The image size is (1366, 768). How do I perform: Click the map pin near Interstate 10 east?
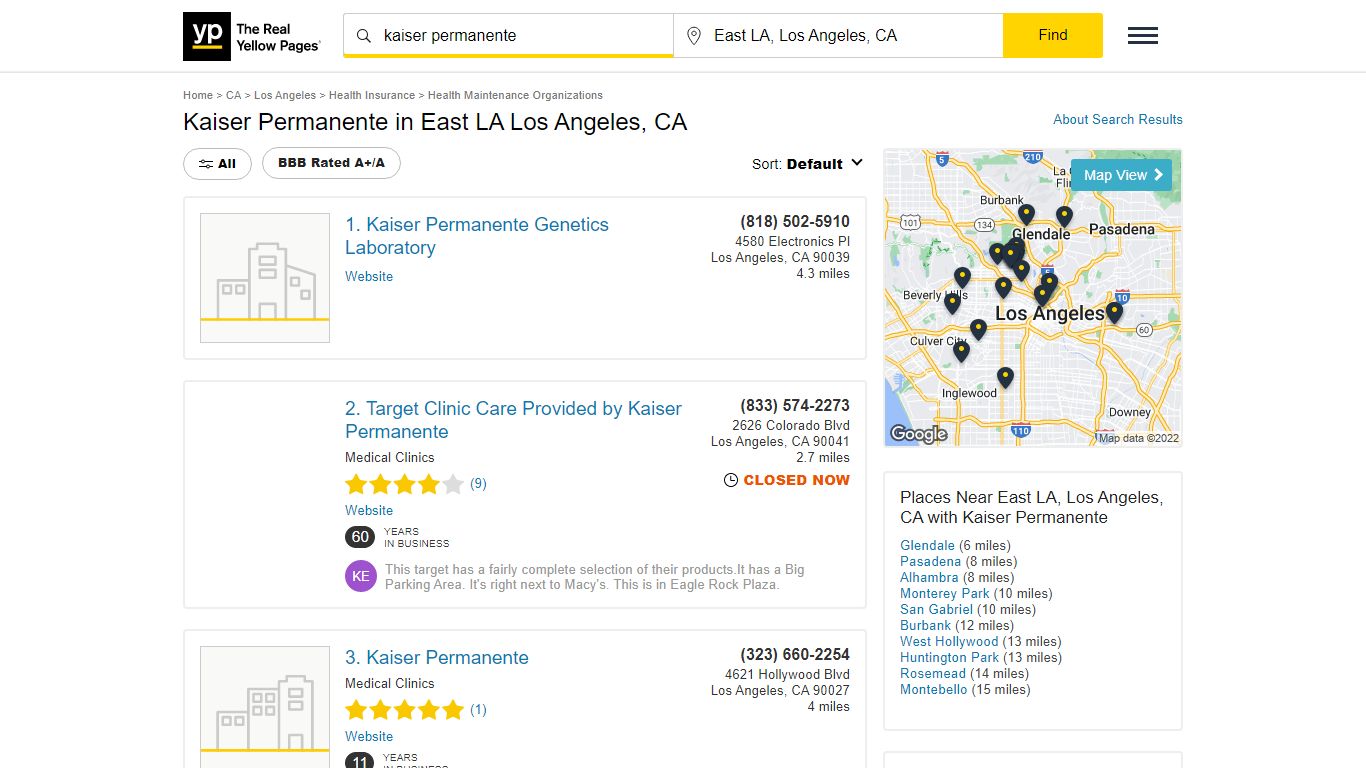pyautogui.click(x=1114, y=312)
